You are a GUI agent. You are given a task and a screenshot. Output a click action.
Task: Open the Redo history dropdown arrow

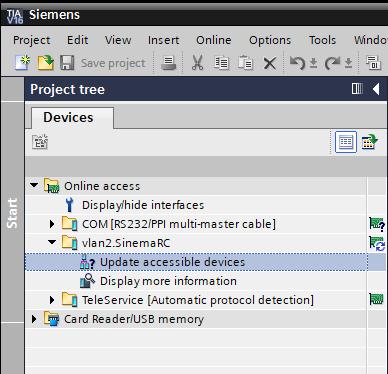tap(348, 63)
